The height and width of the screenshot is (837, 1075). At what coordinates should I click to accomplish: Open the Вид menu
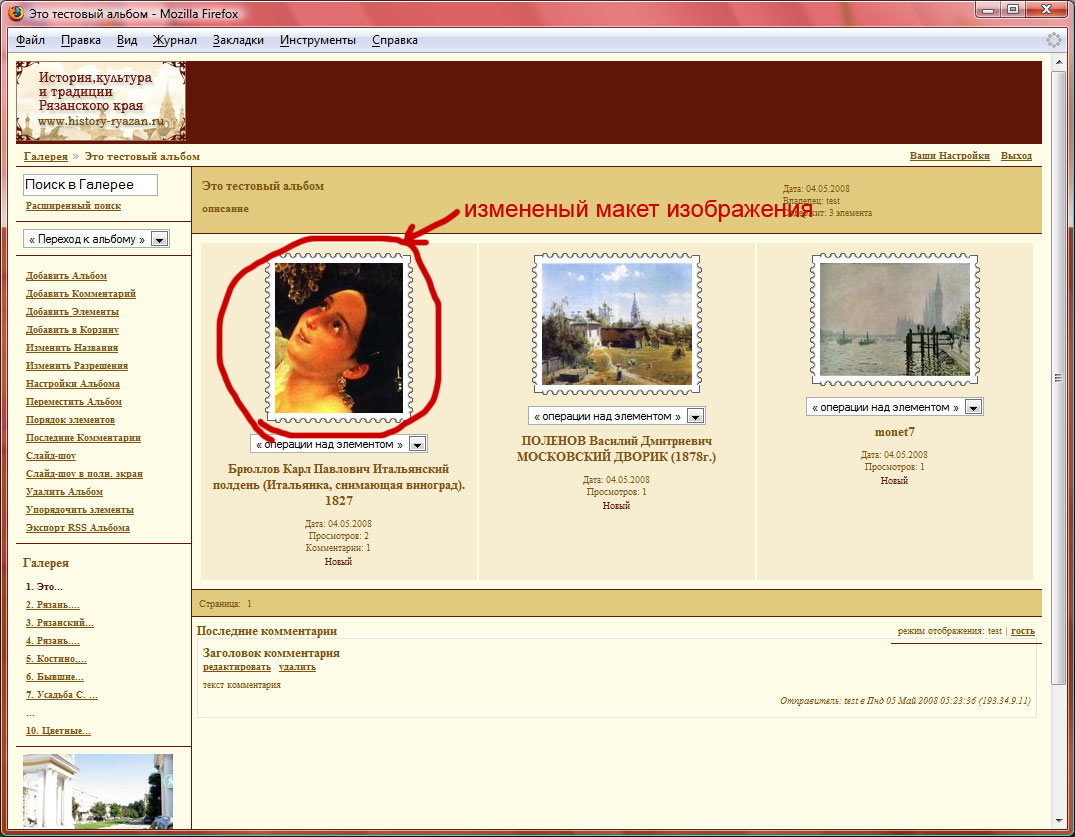pos(127,40)
